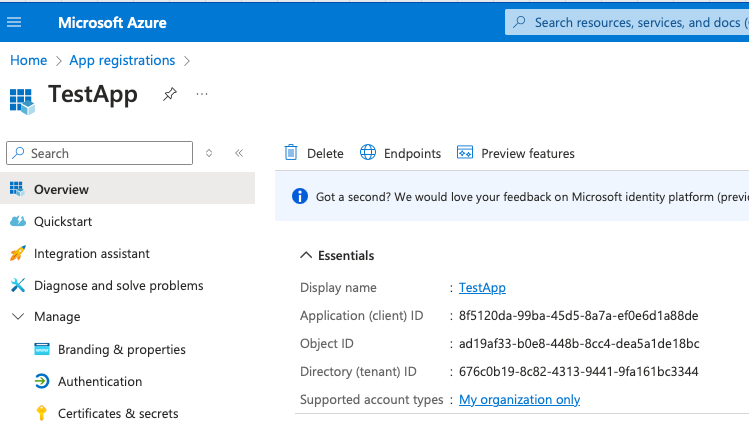Click the magnifier icon in global search

click(519, 22)
